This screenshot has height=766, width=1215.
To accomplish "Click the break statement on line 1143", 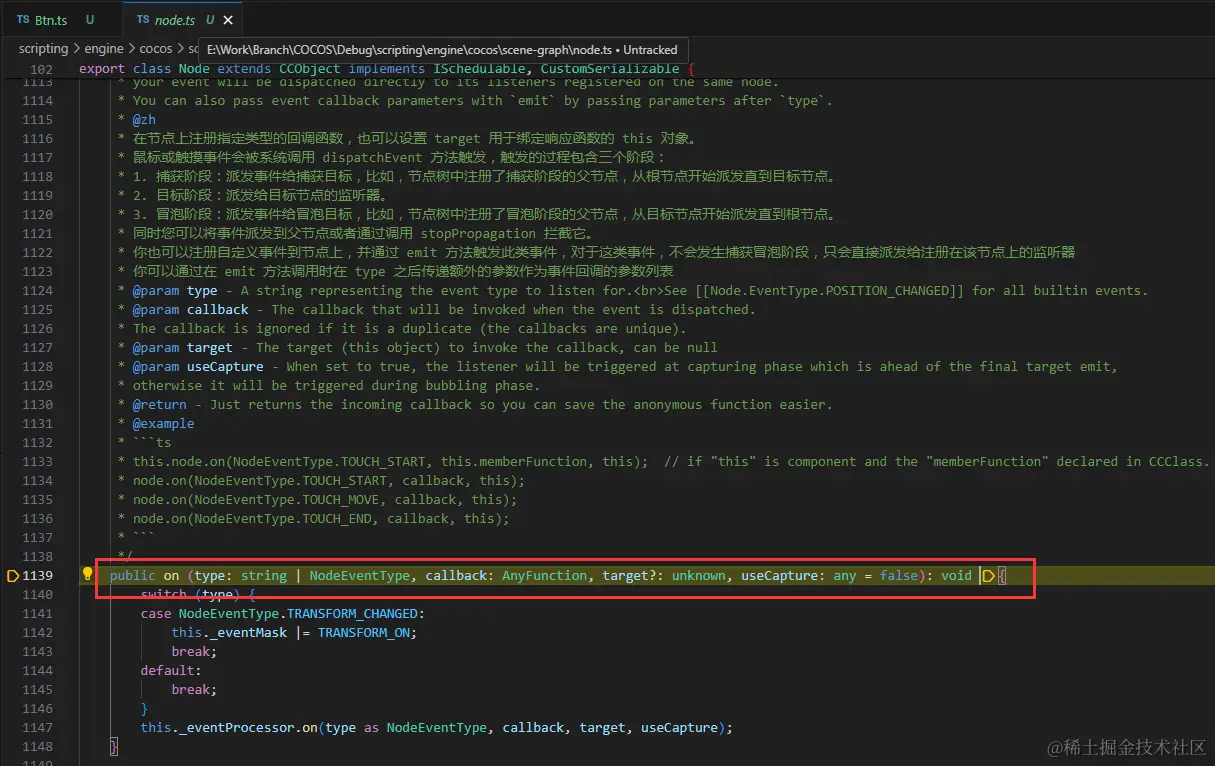I will pyautogui.click(x=194, y=652).
